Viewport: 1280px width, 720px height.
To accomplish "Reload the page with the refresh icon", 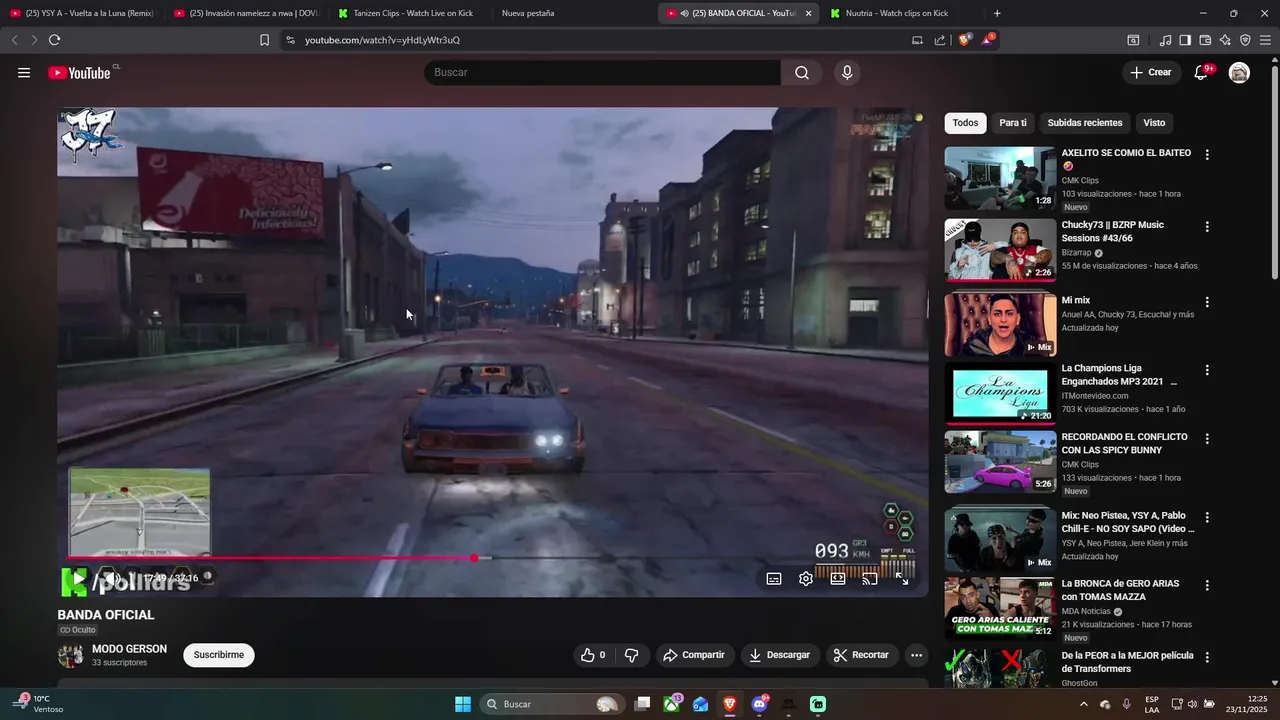I will [x=54, y=40].
